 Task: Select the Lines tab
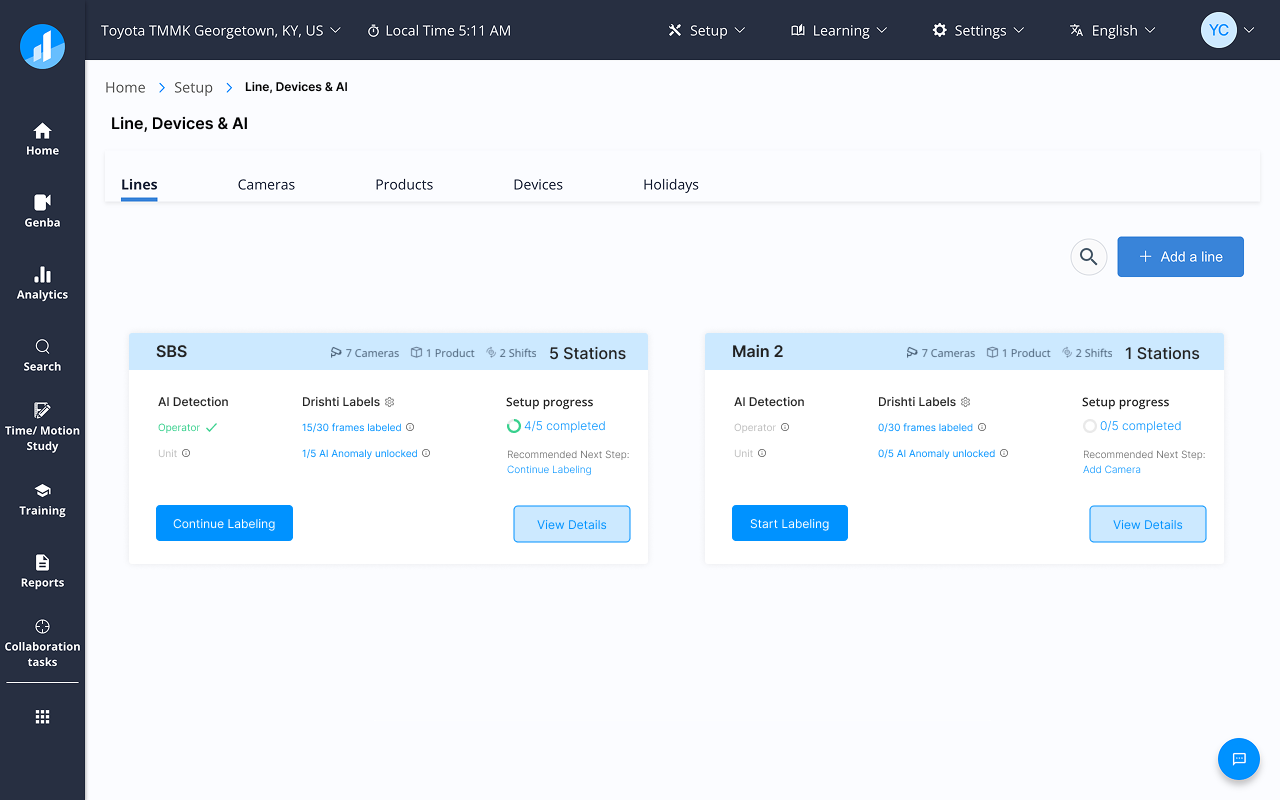click(139, 184)
